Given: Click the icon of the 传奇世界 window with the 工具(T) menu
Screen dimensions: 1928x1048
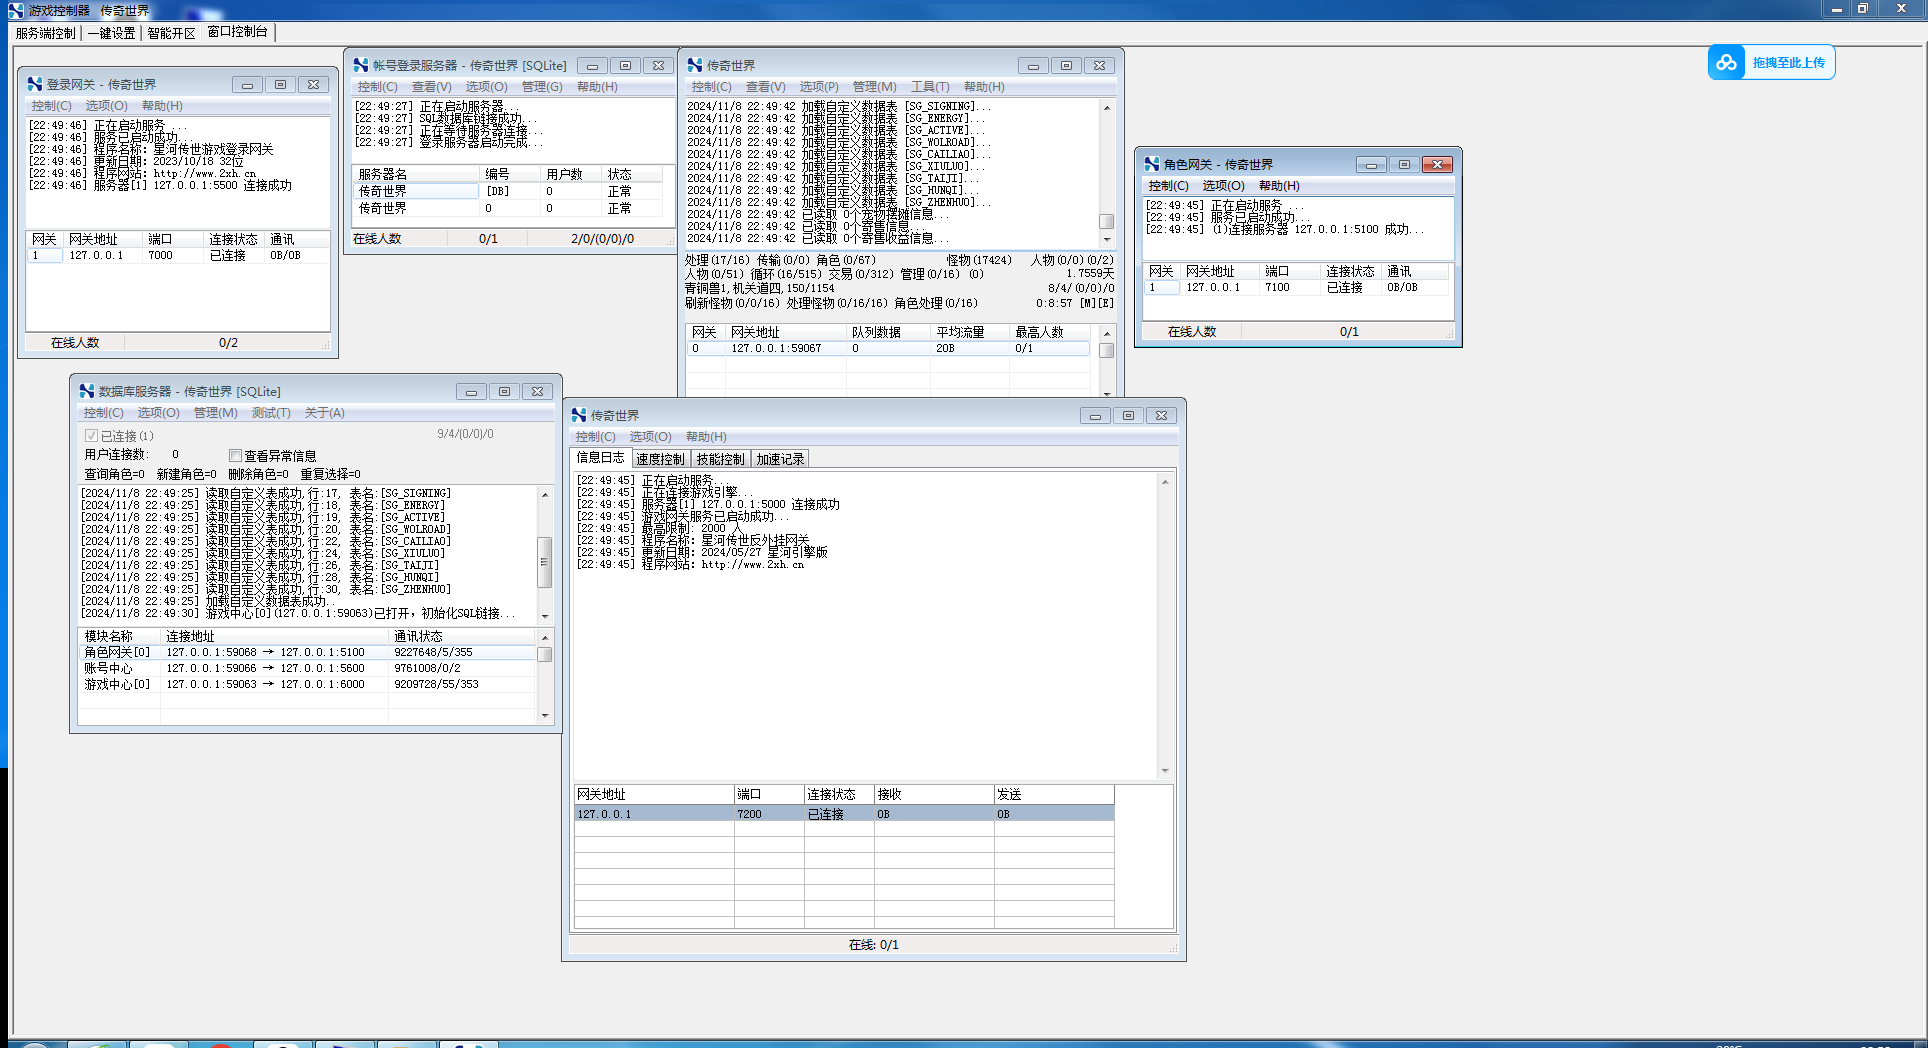Looking at the screenshot, I should click(695, 65).
